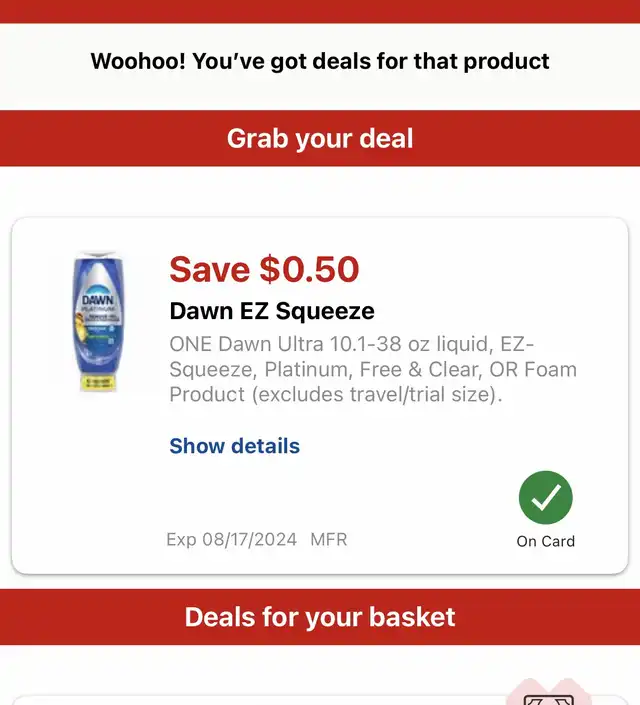
Task: Click the Show details link
Action: (x=234, y=446)
